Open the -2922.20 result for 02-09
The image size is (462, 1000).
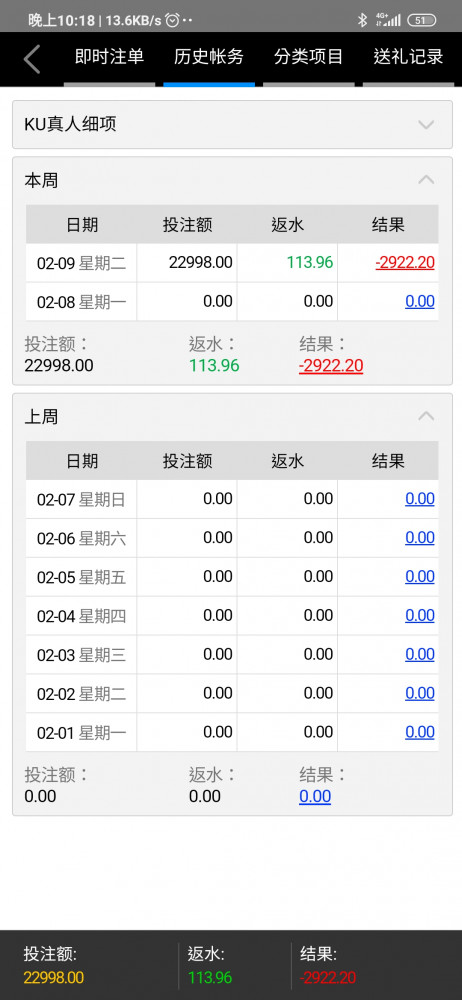pyautogui.click(x=405, y=263)
